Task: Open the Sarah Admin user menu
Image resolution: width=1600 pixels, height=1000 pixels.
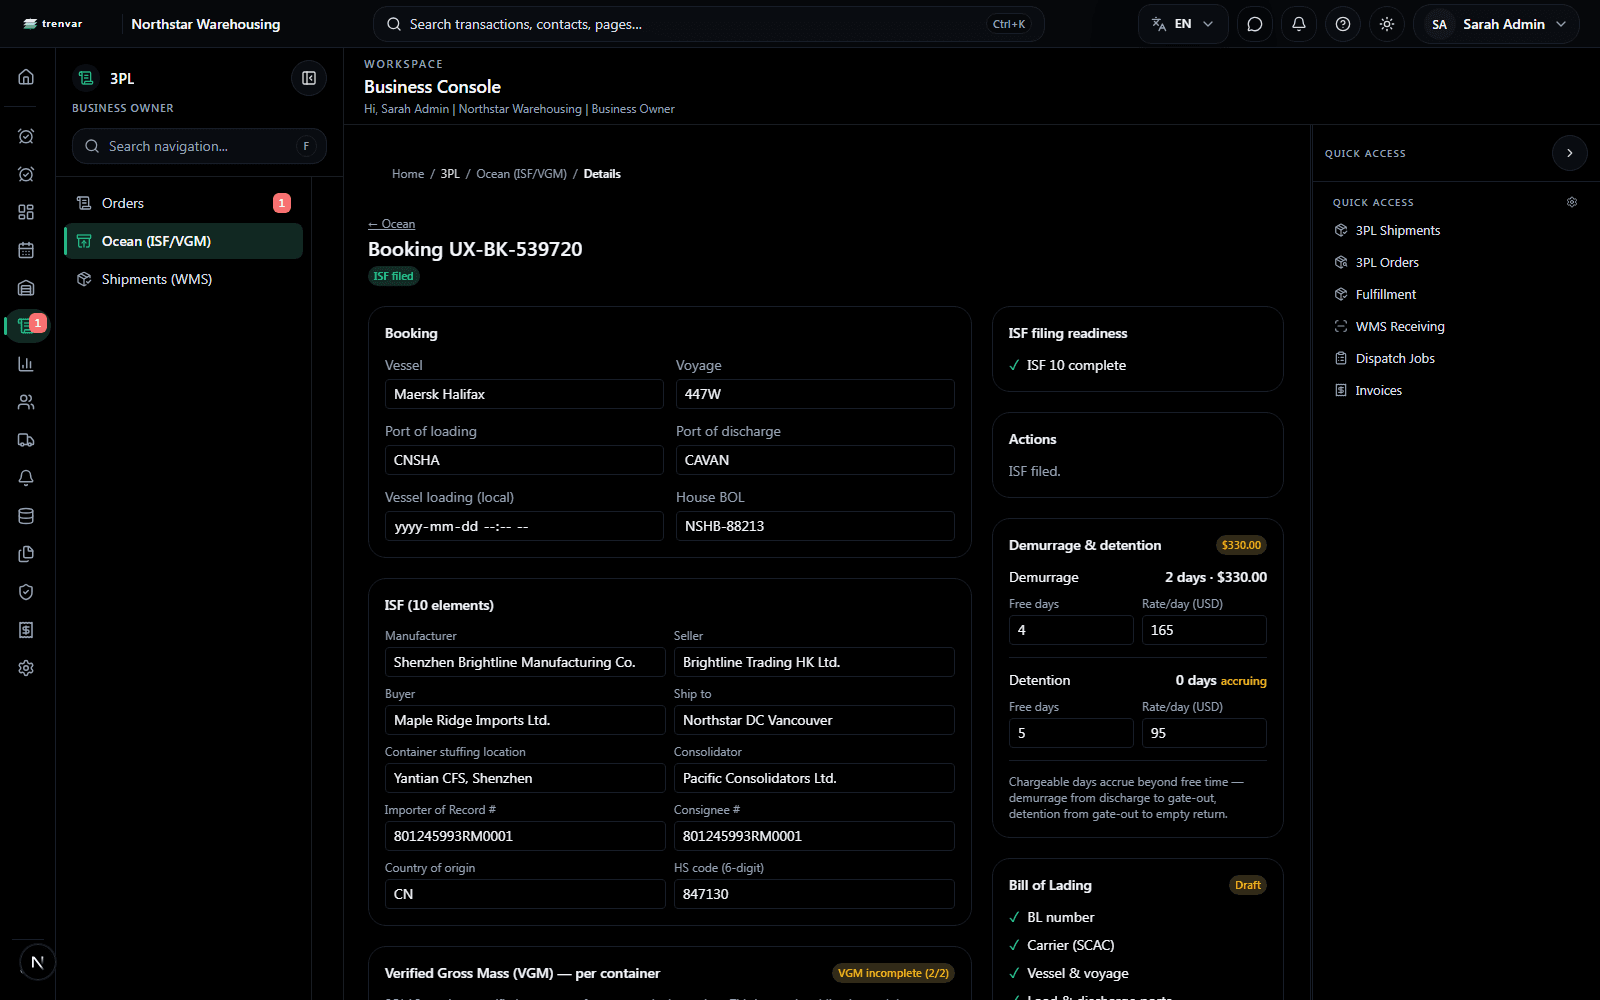Action: tap(1497, 24)
